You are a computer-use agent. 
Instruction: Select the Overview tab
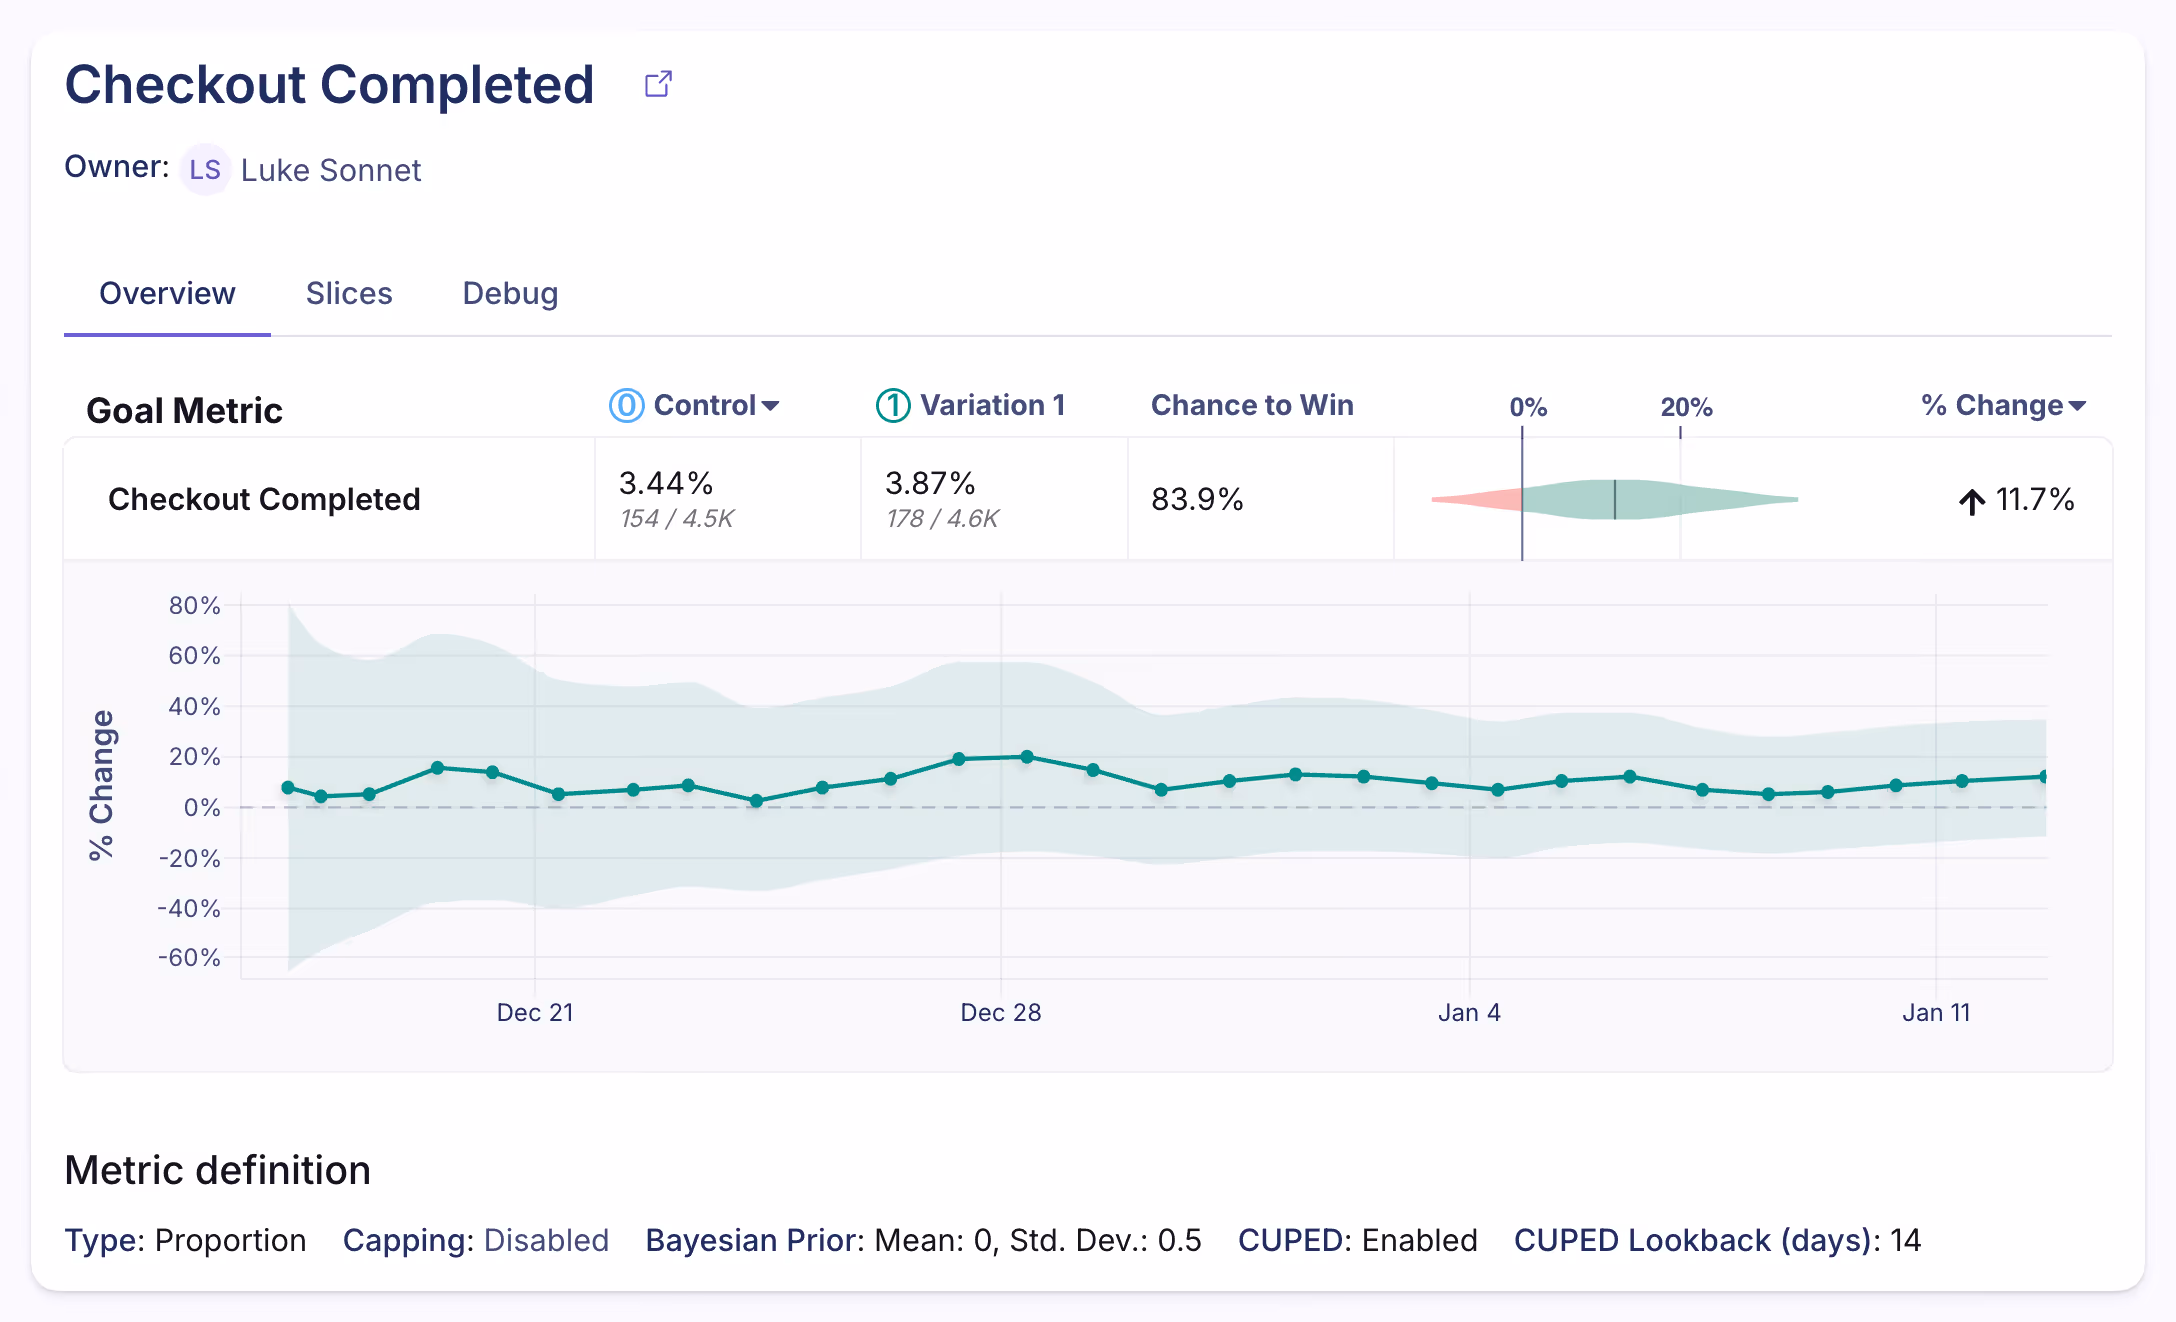pyautogui.click(x=167, y=293)
